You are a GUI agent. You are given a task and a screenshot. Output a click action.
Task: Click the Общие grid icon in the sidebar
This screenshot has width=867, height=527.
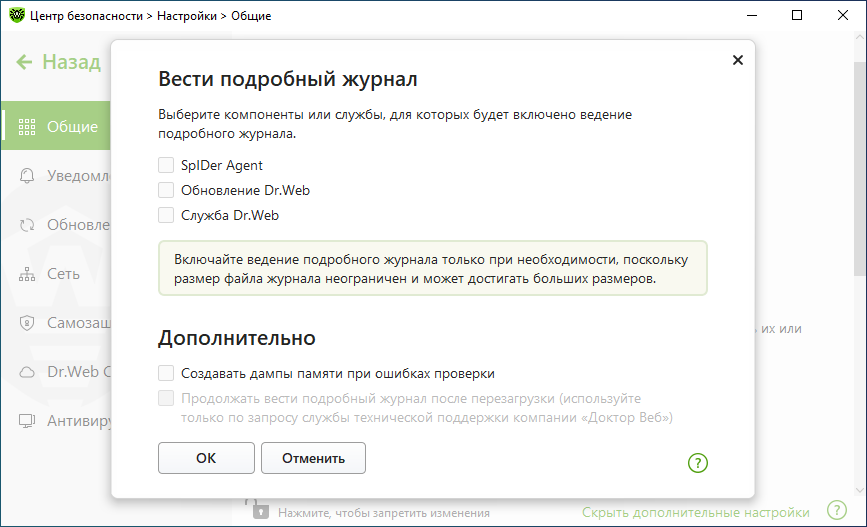point(27,127)
